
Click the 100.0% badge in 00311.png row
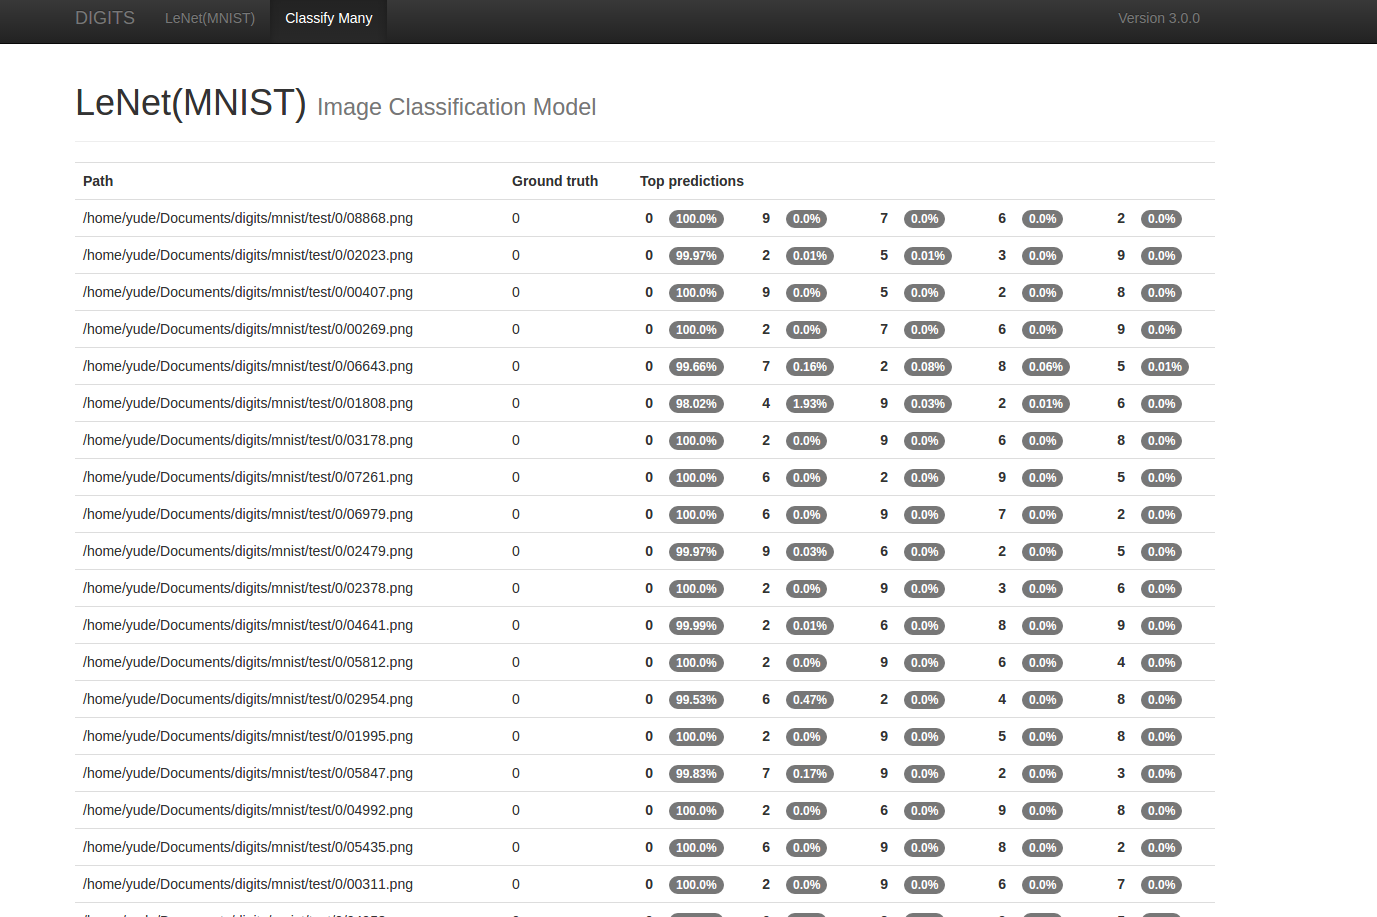click(696, 885)
